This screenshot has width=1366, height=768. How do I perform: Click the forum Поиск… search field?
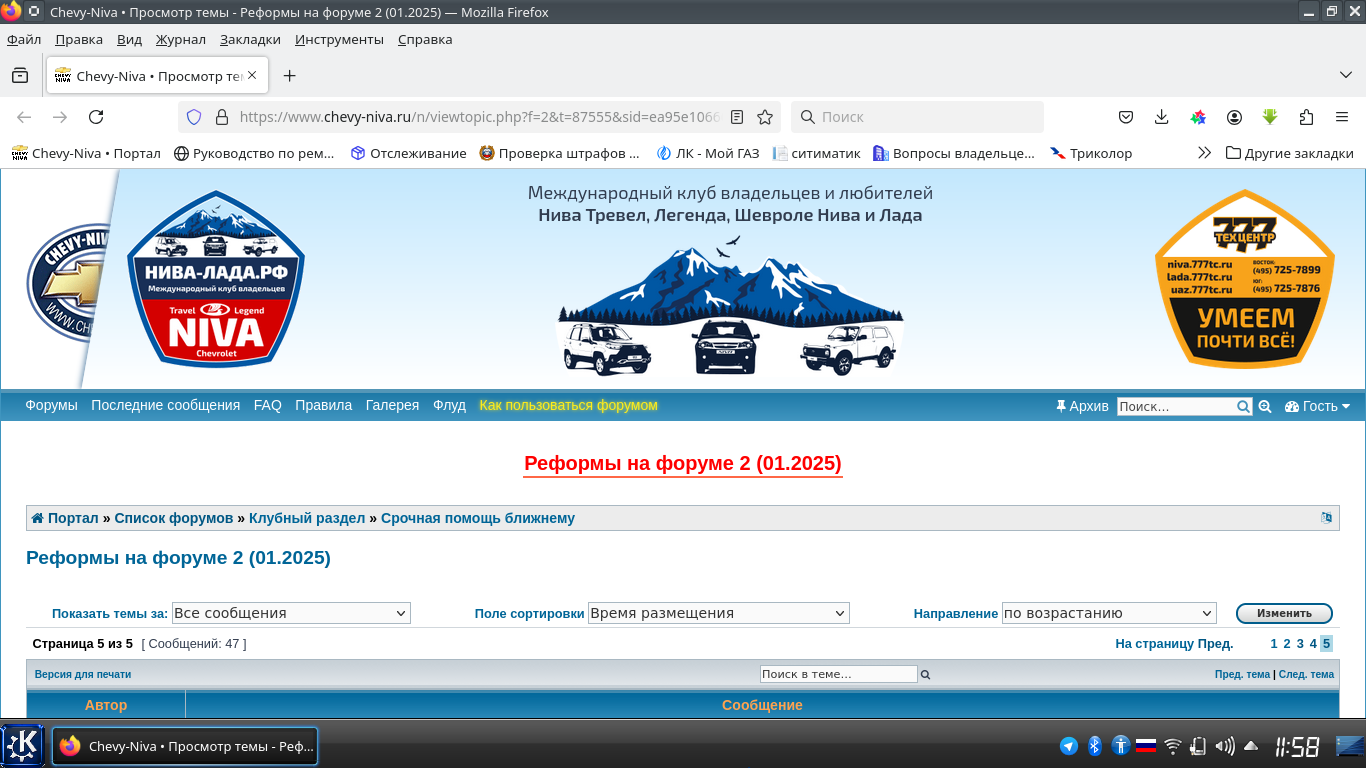pyautogui.click(x=1177, y=406)
